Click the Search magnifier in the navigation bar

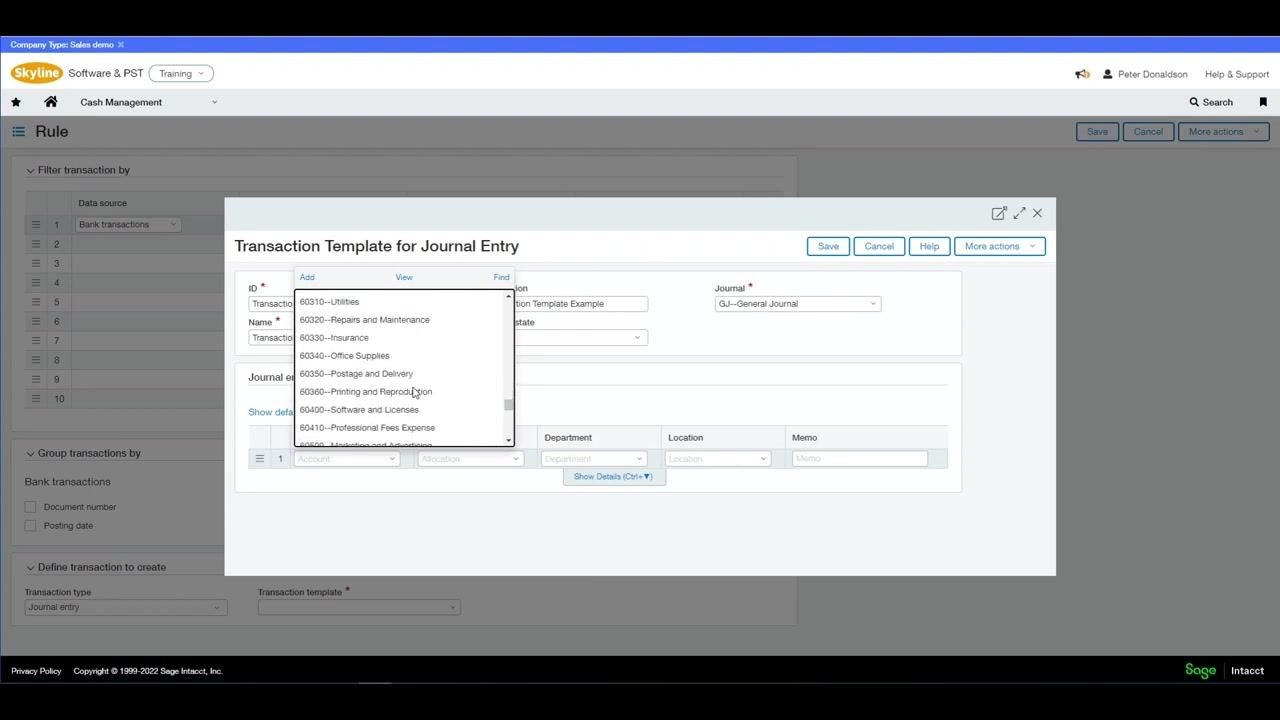1194,102
